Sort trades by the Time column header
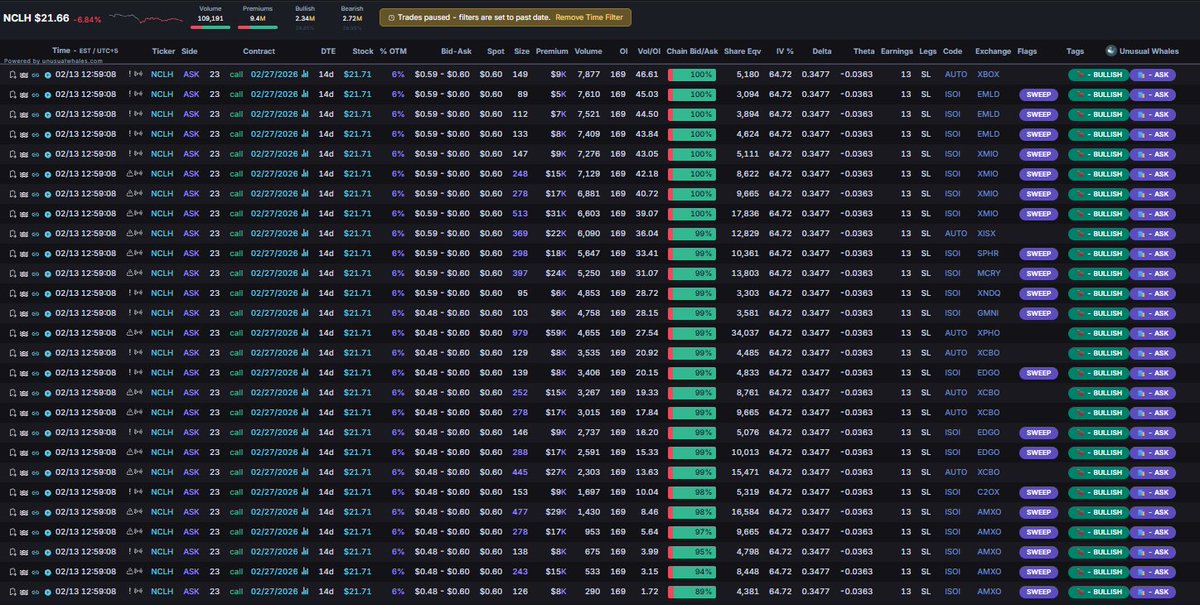 [61, 50]
